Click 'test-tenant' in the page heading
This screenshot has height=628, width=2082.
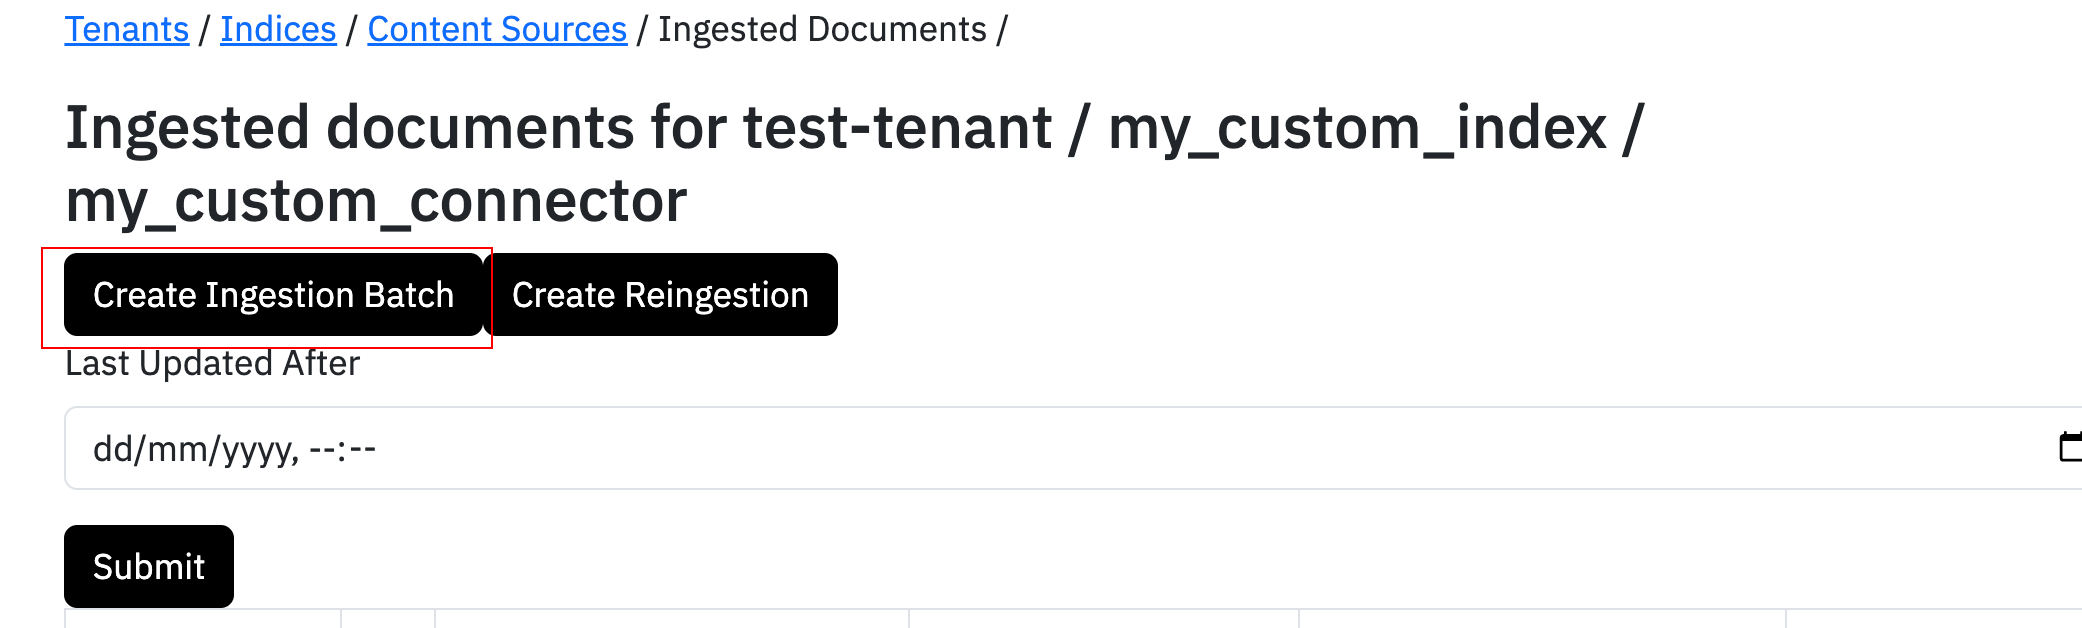coord(897,128)
